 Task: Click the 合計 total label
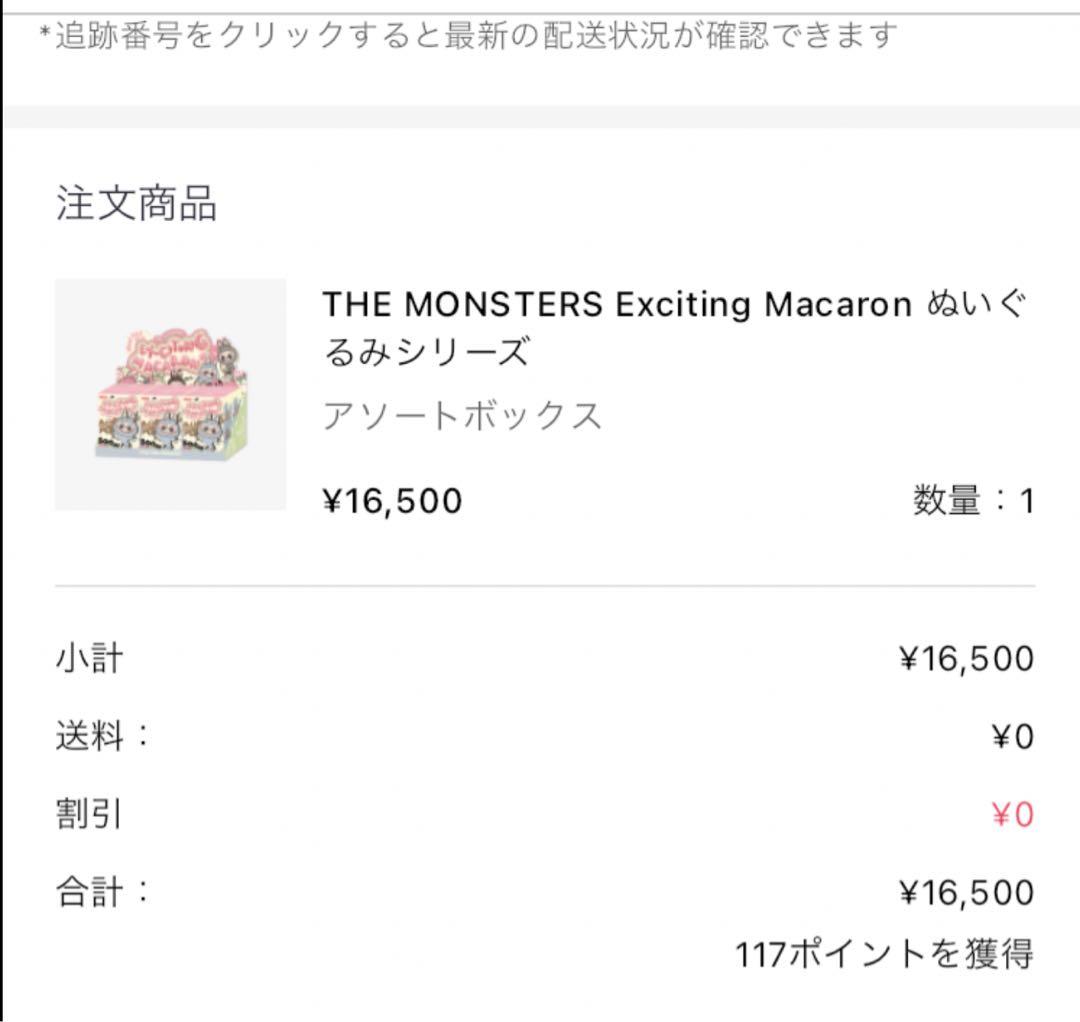click(102, 891)
